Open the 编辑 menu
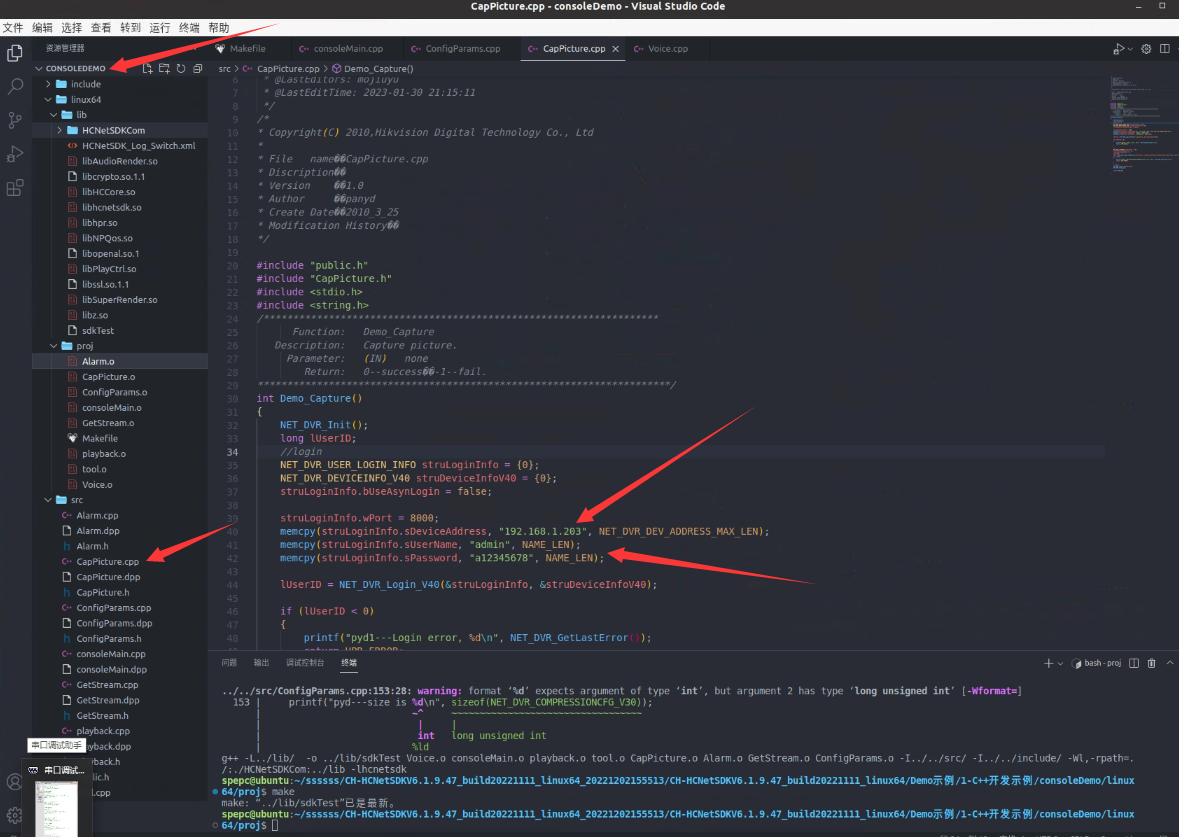This screenshot has width=1179, height=837. pyautogui.click(x=42, y=28)
